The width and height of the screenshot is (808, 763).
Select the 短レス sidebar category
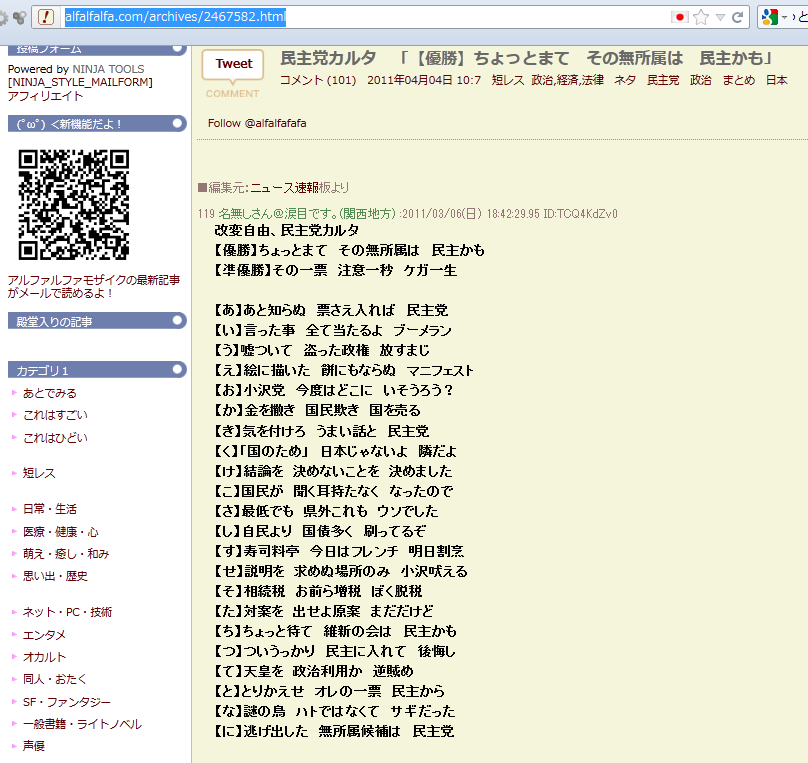pyautogui.click(x=39, y=472)
